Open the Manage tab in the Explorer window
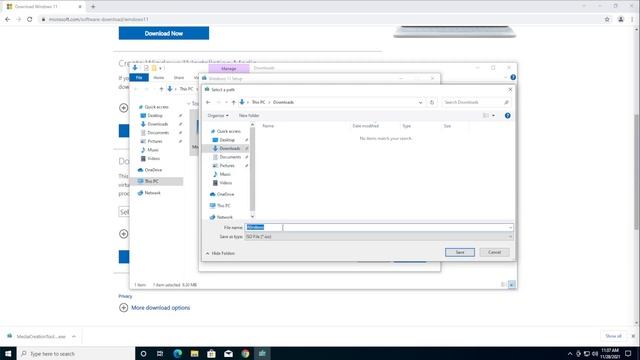 pyautogui.click(x=229, y=69)
